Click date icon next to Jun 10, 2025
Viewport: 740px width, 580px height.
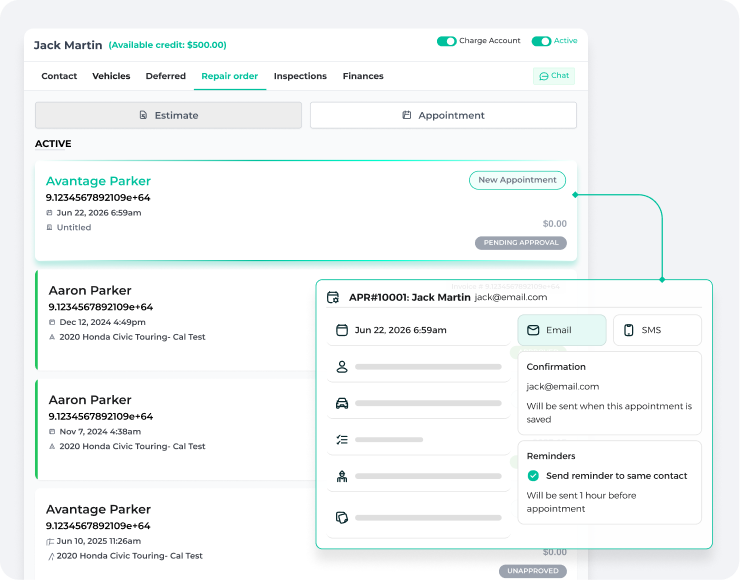[50, 541]
